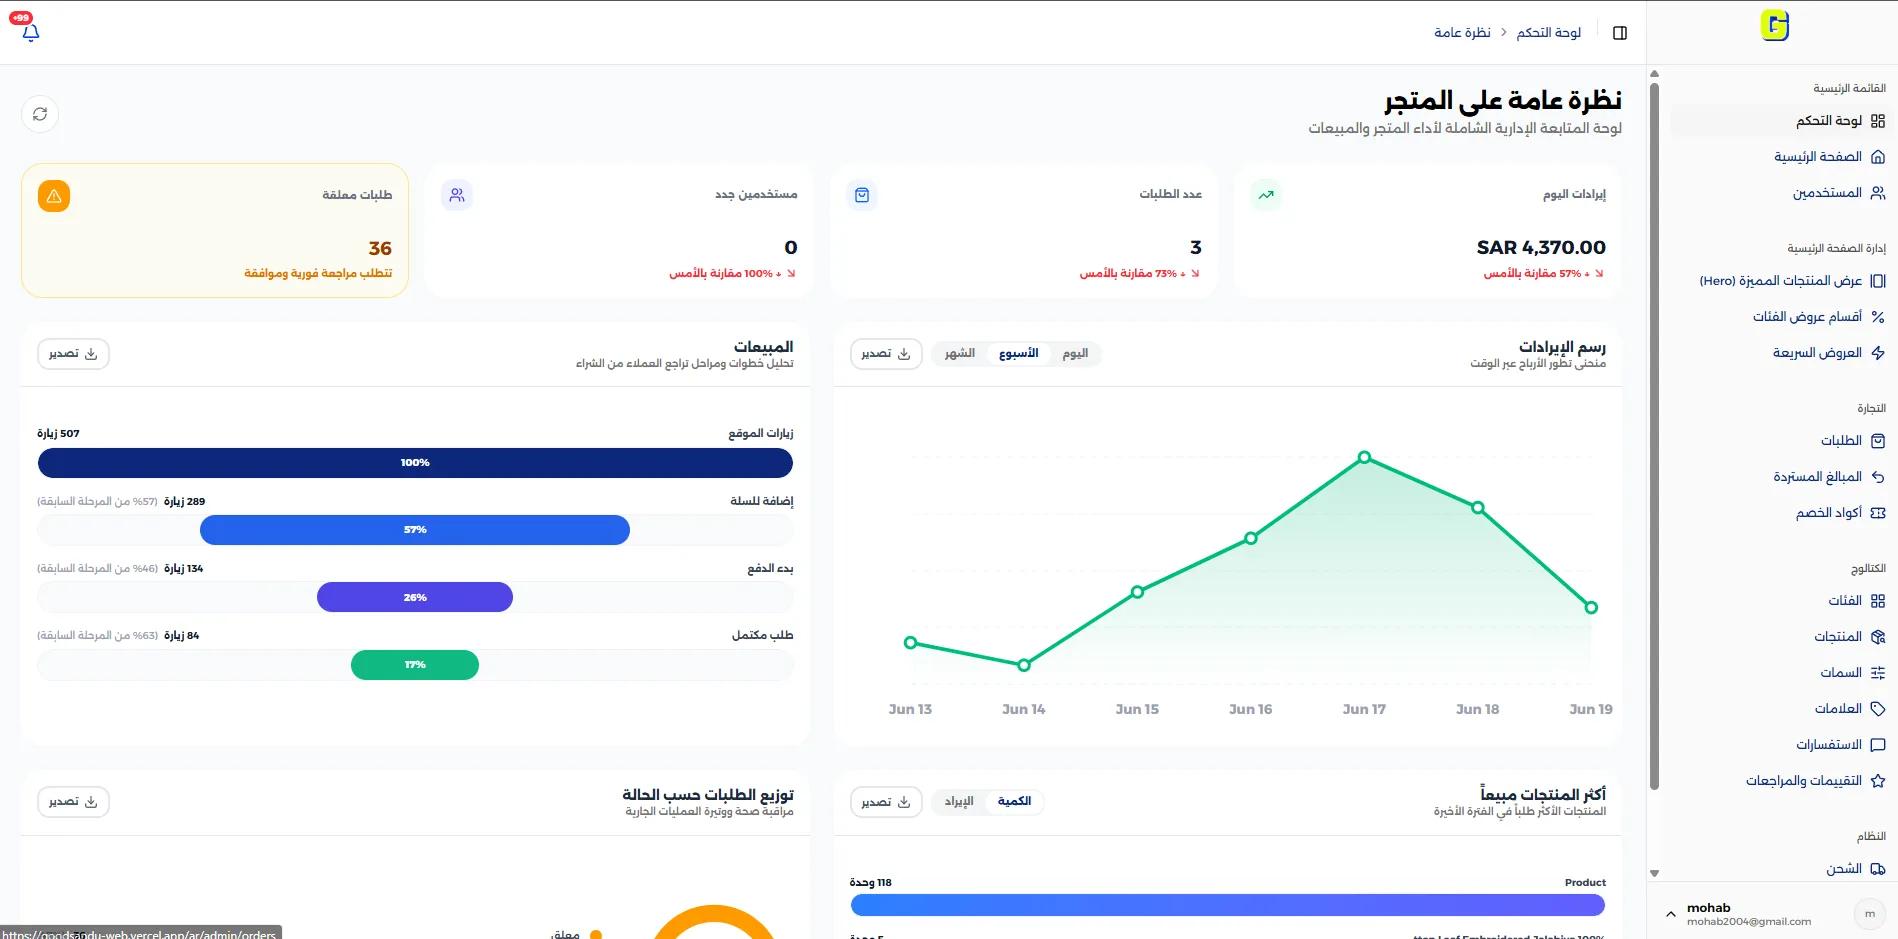Image resolution: width=1898 pixels, height=939 pixels.
Task: Click the Jun 17 peak data point
Action: click(x=1364, y=457)
